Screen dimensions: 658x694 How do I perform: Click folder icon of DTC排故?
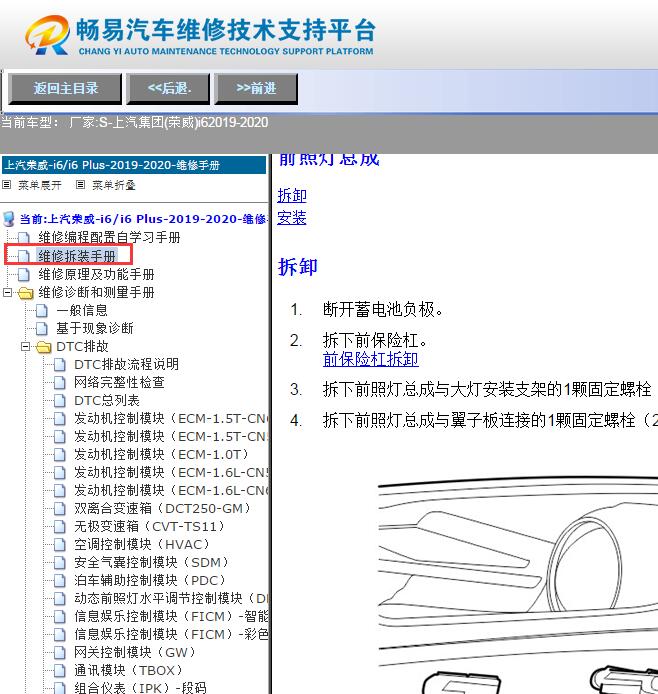point(44,347)
